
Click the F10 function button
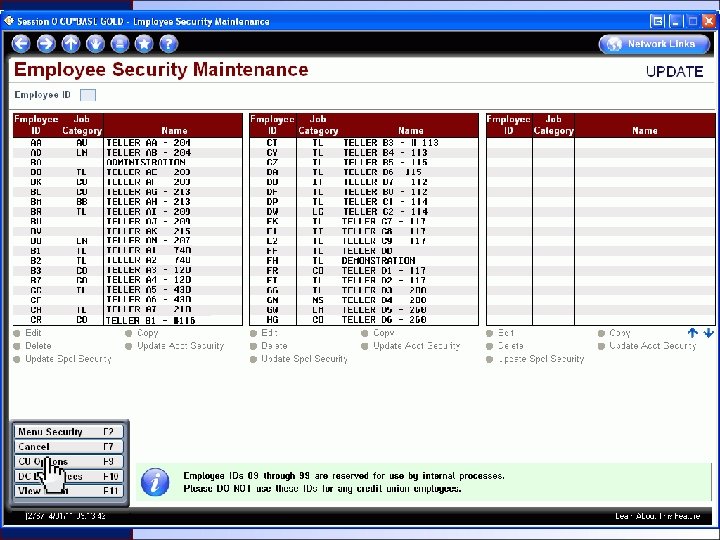(69, 476)
